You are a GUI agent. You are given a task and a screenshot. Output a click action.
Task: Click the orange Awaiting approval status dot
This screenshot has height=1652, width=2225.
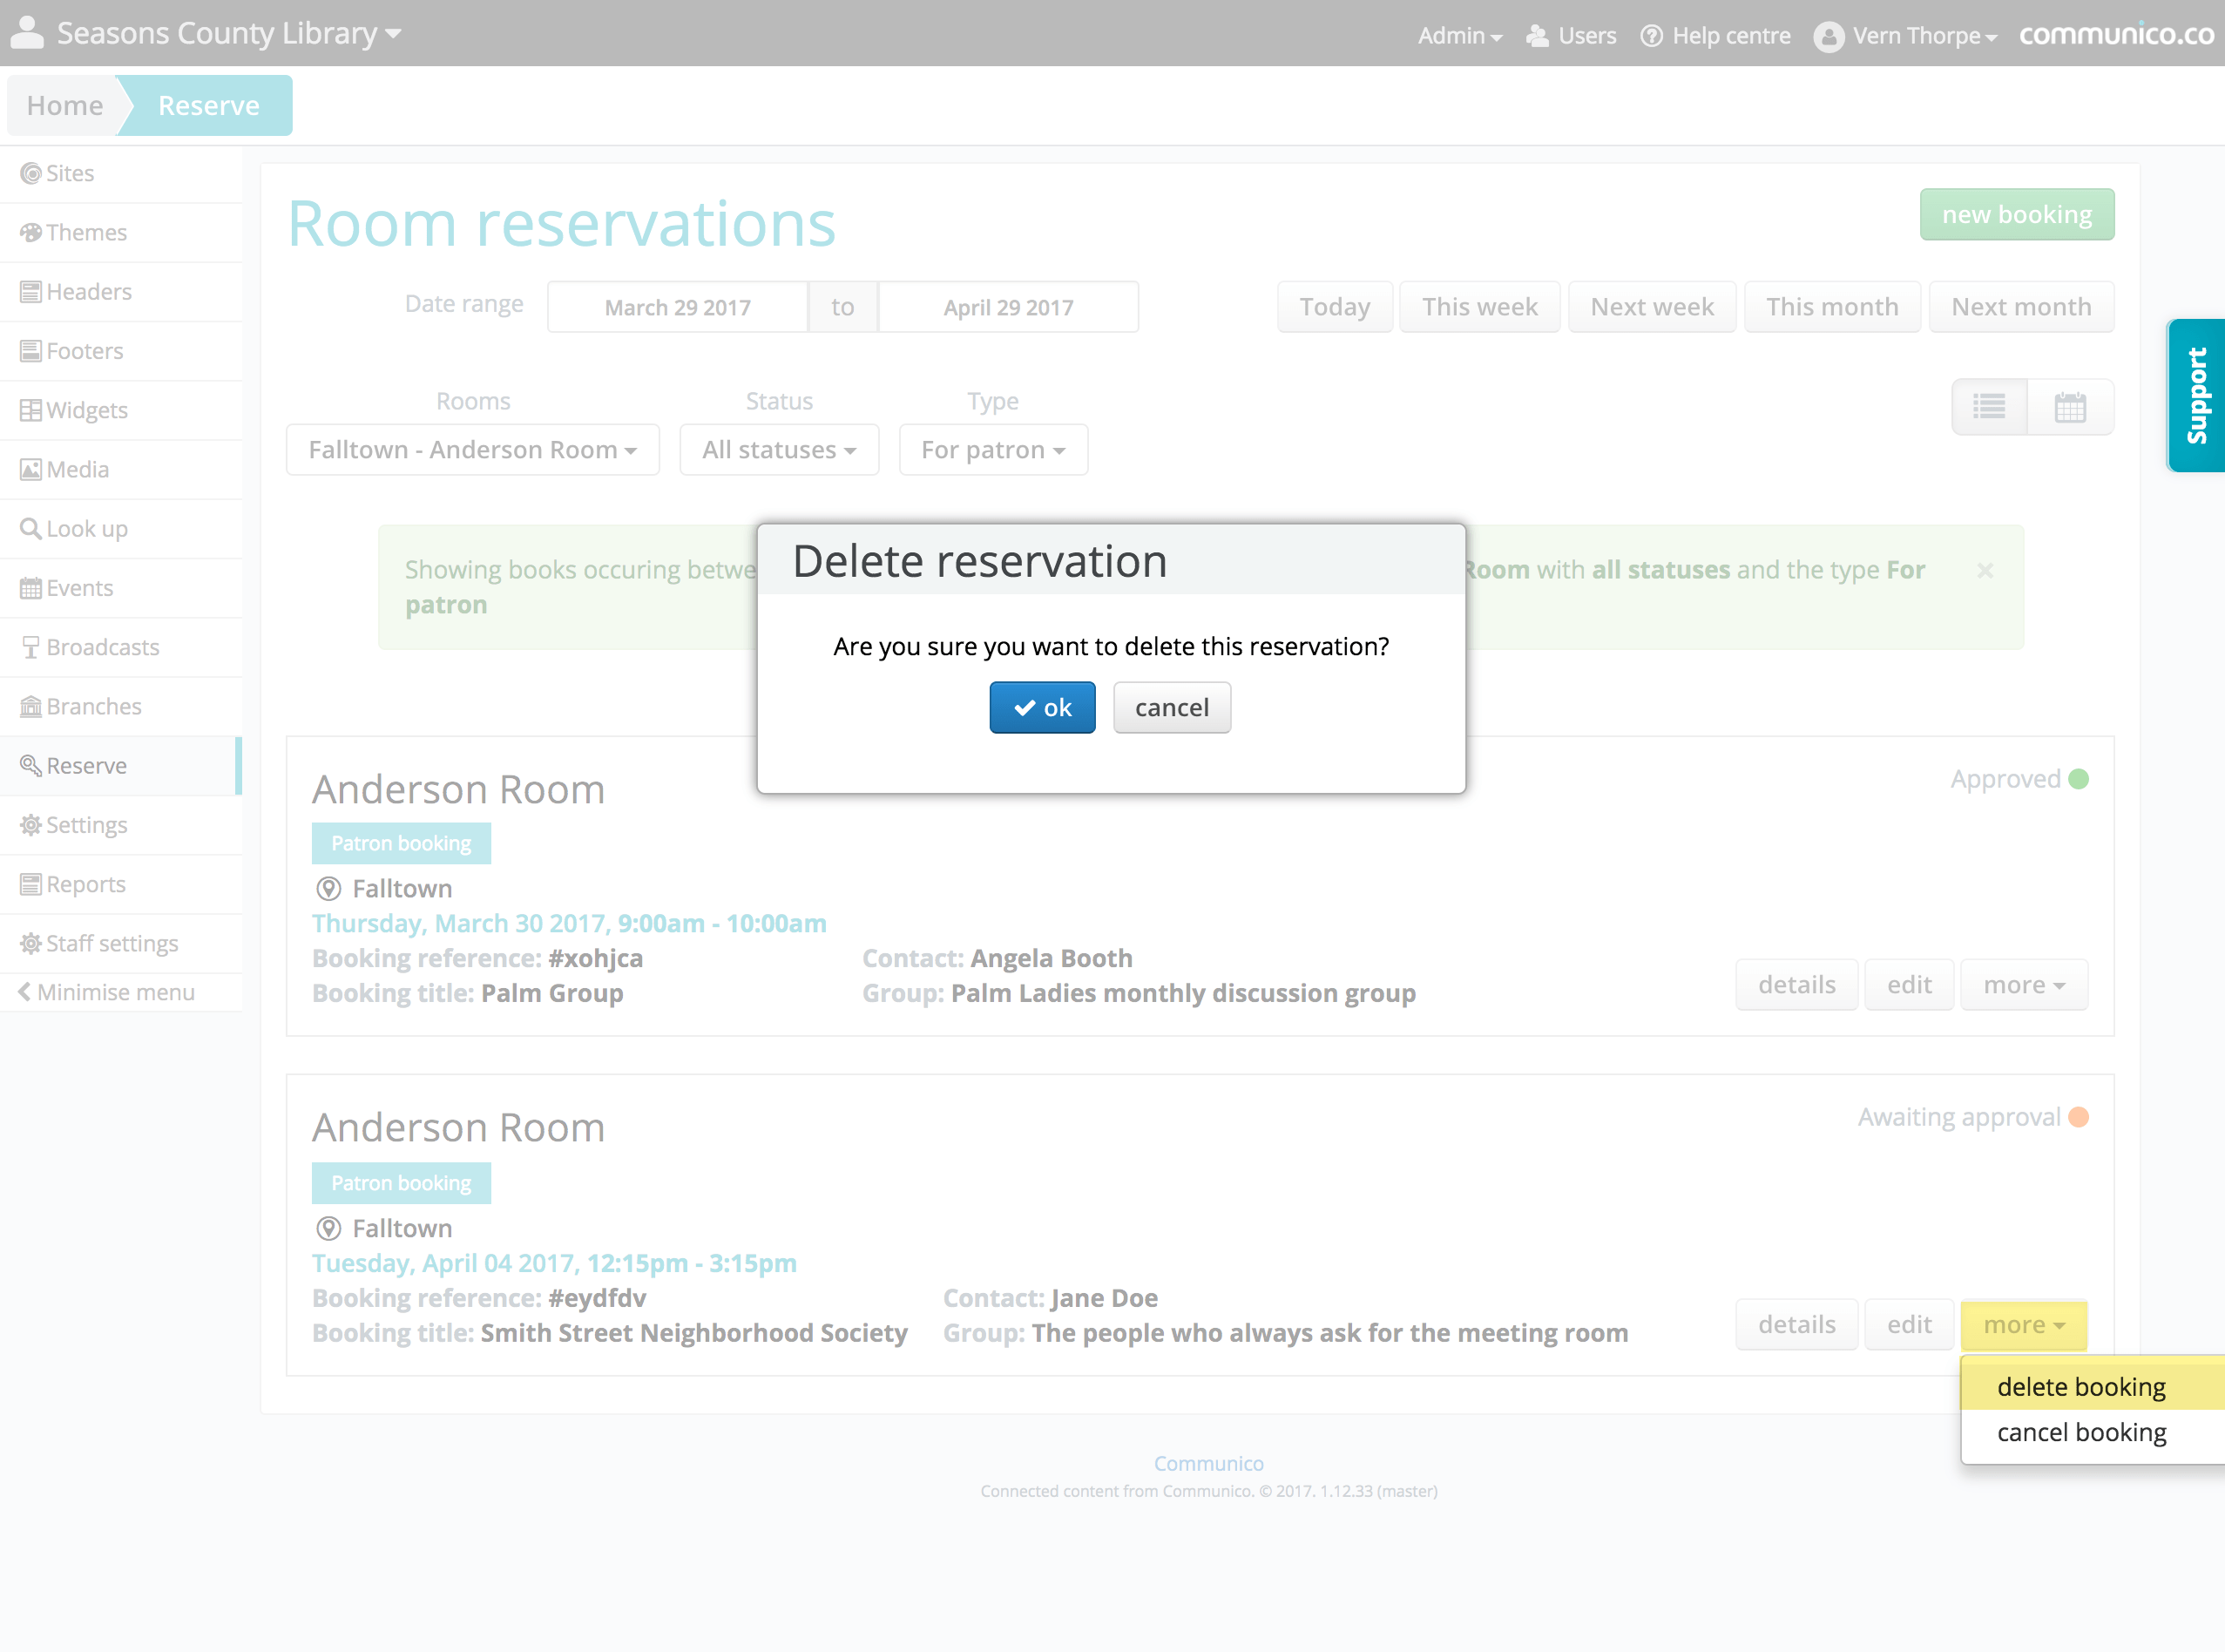click(x=2078, y=1117)
